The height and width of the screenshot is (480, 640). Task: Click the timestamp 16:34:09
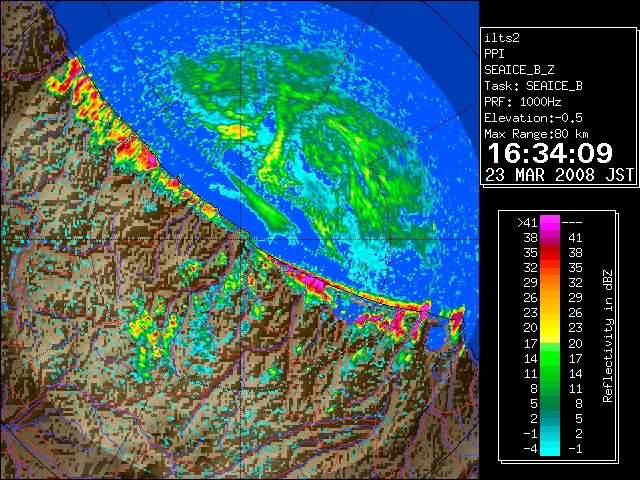(550, 153)
